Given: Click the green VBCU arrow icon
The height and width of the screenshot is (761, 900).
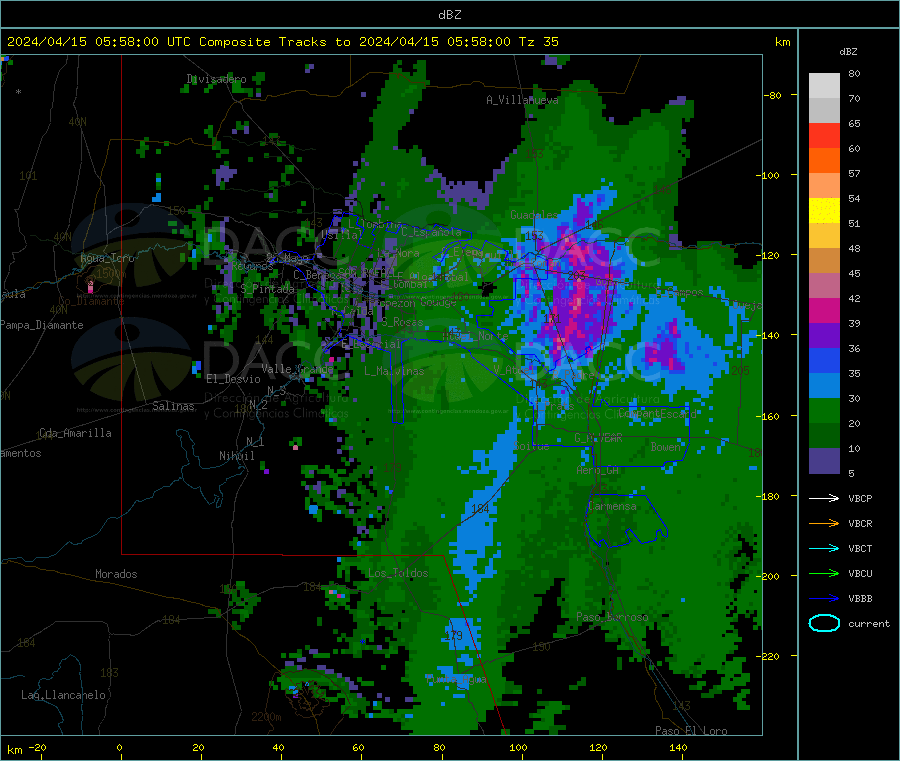Looking at the screenshot, I should click(x=824, y=573).
